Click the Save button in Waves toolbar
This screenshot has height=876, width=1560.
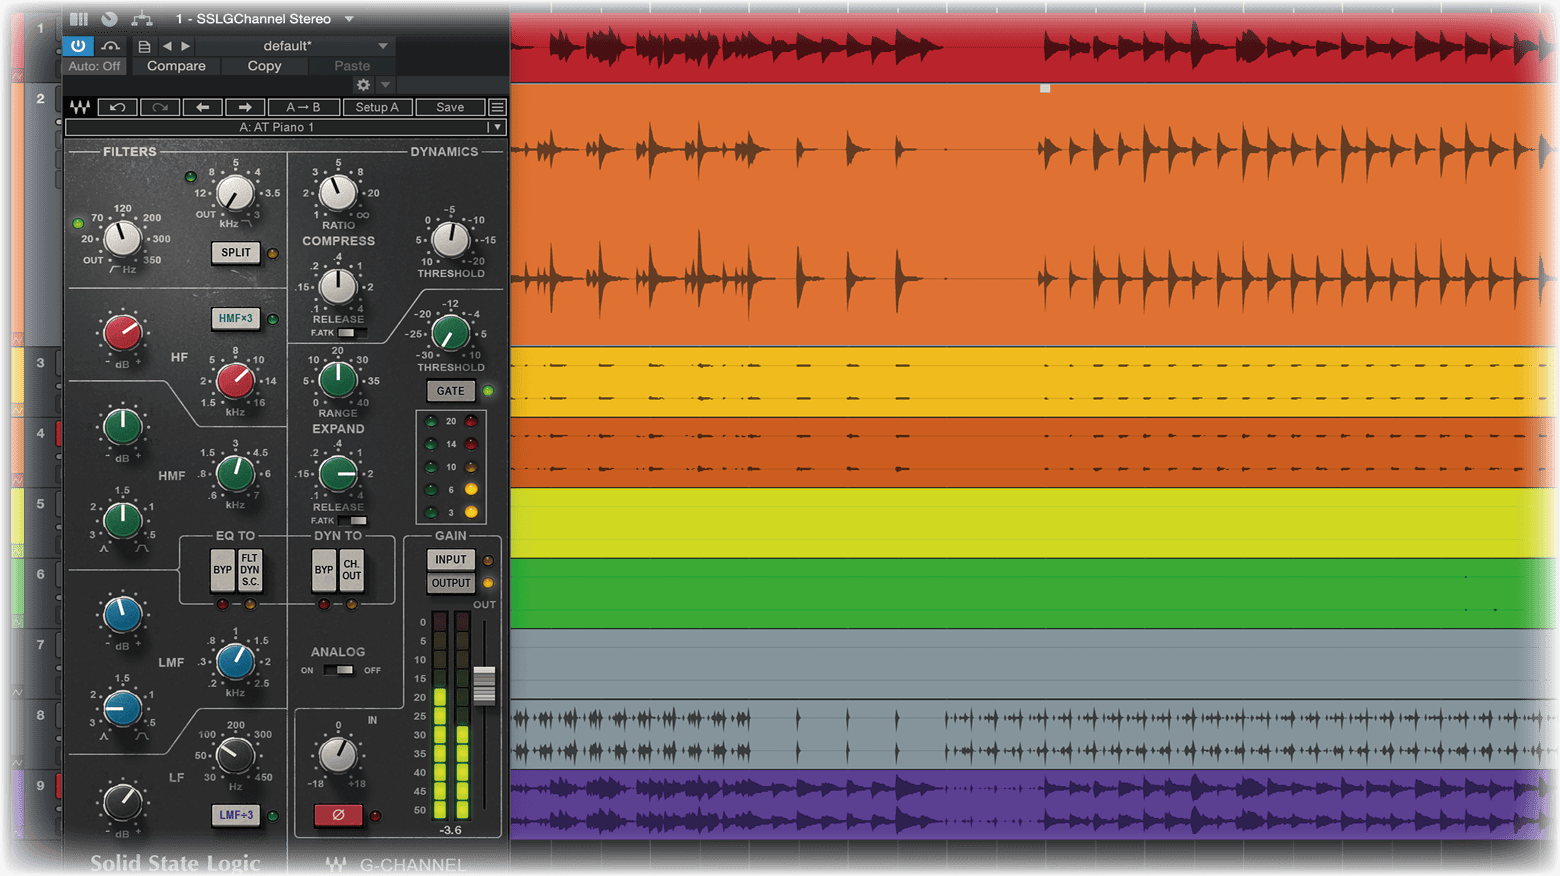(x=450, y=107)
